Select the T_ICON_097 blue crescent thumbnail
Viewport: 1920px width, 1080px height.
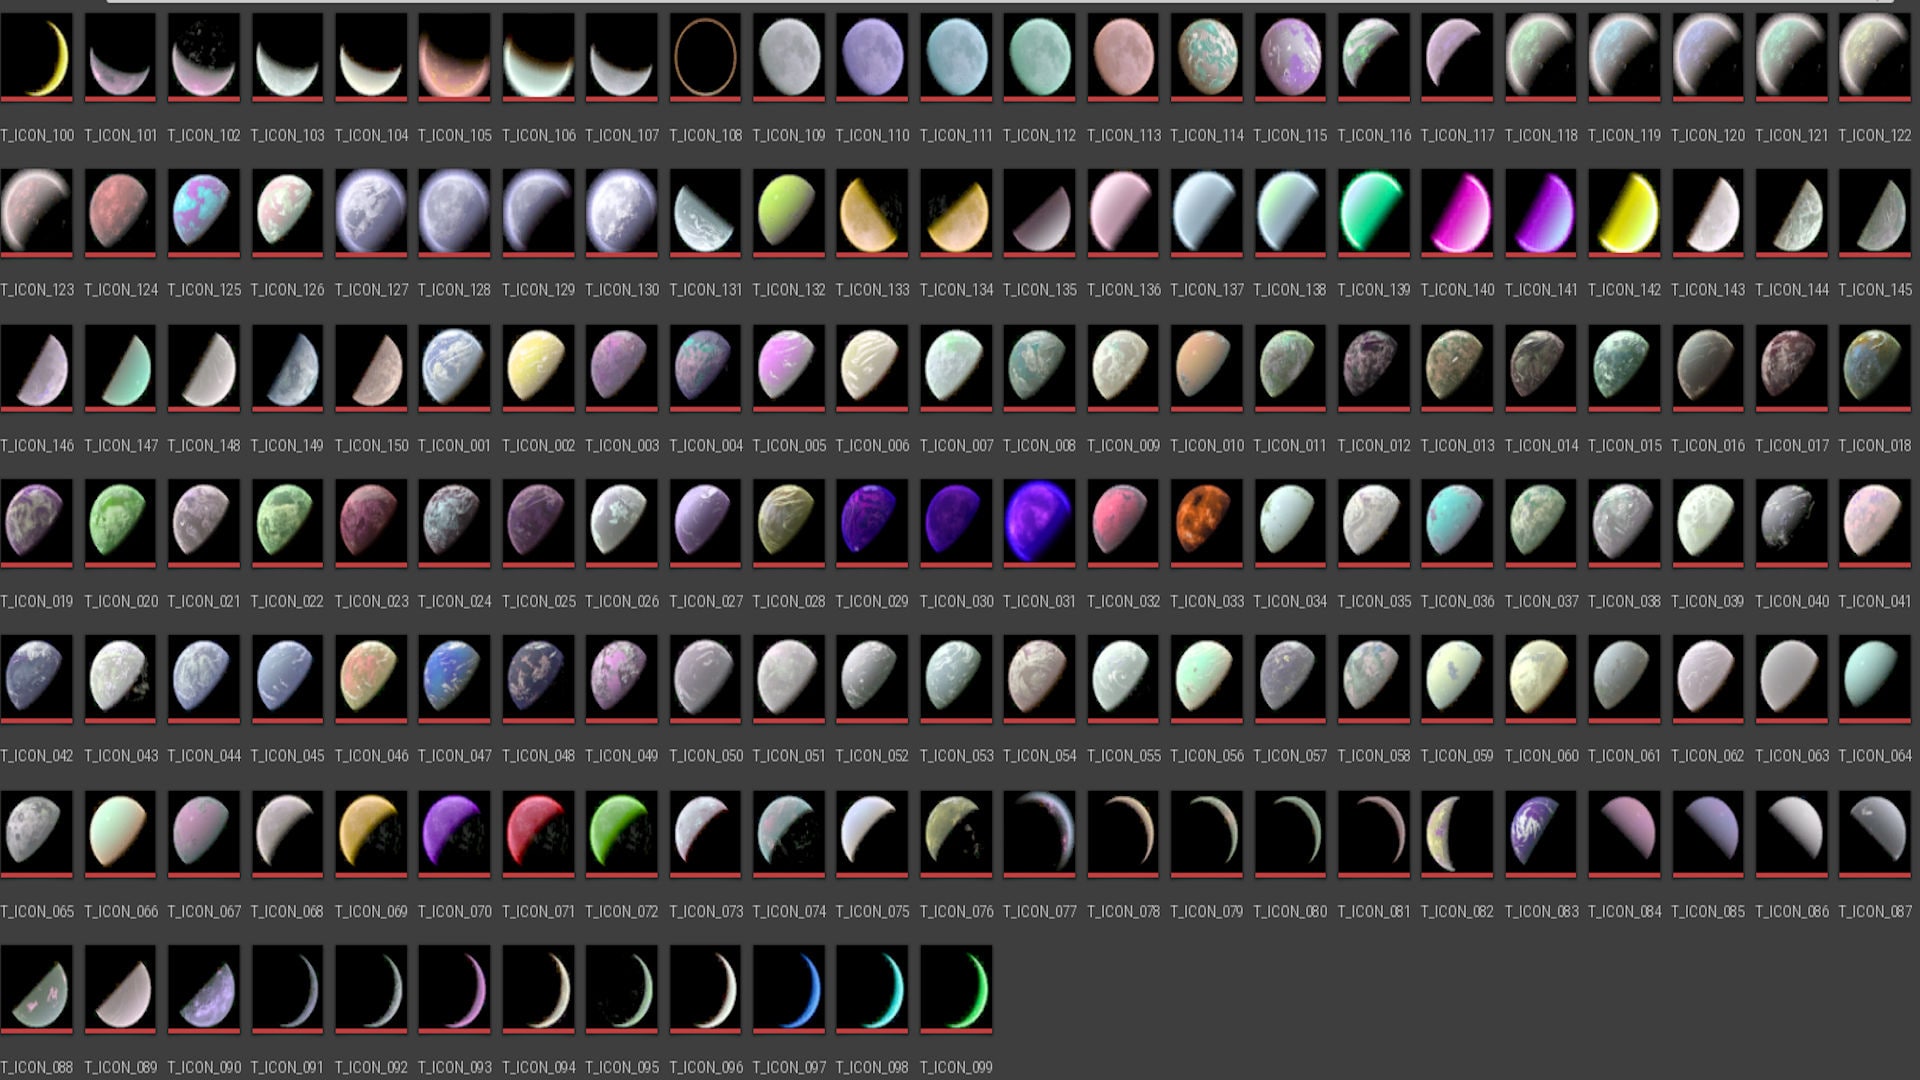[789, 987]
